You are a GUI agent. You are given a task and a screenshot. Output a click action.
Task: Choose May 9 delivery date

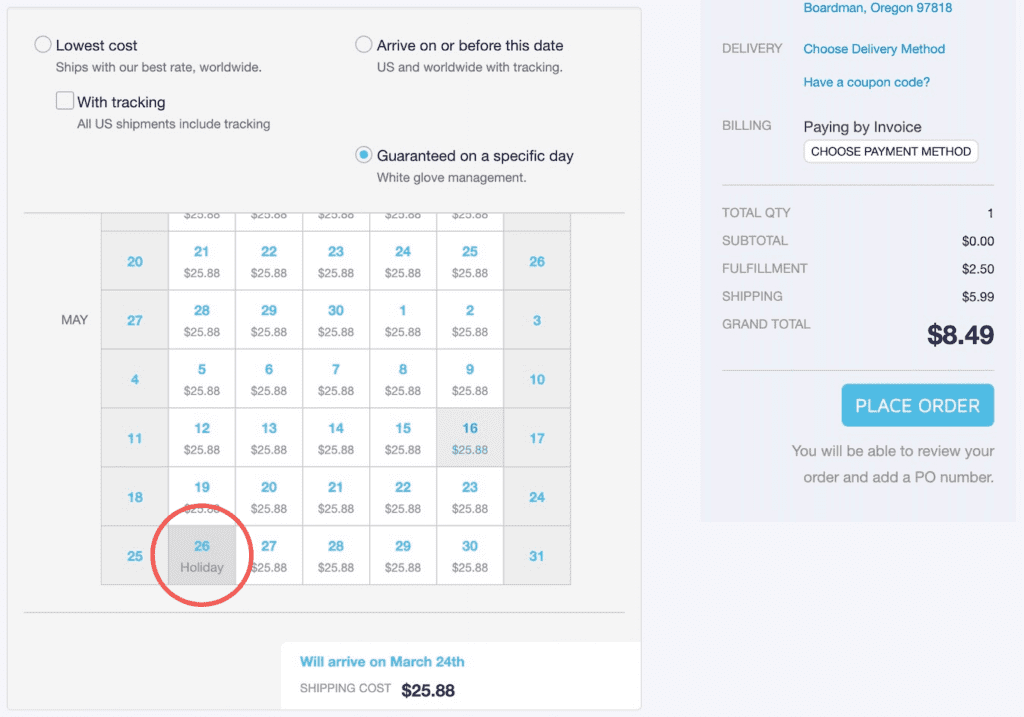pyautogui.click(x=470, y=379)
